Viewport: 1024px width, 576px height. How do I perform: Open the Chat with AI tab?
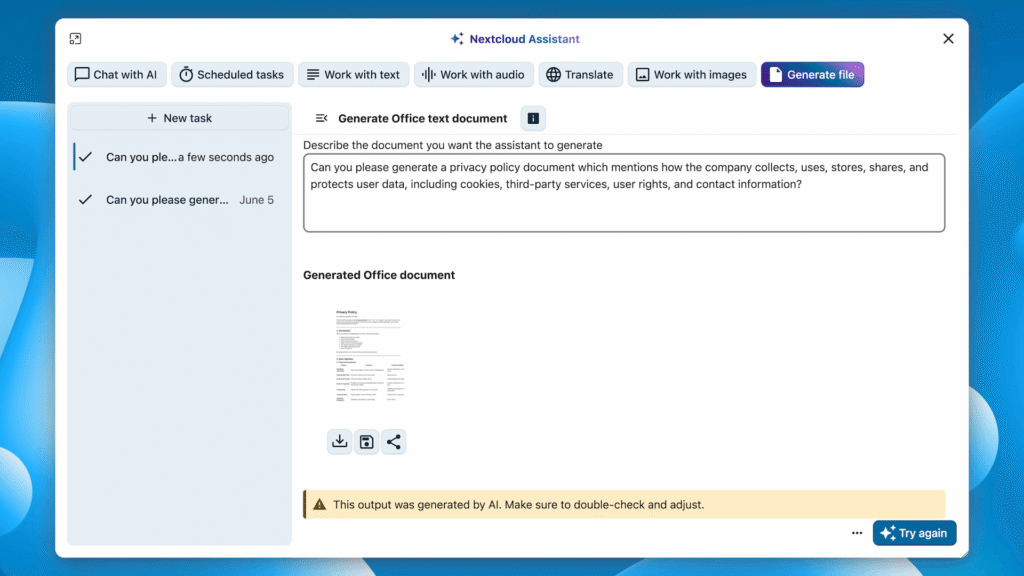116,74
